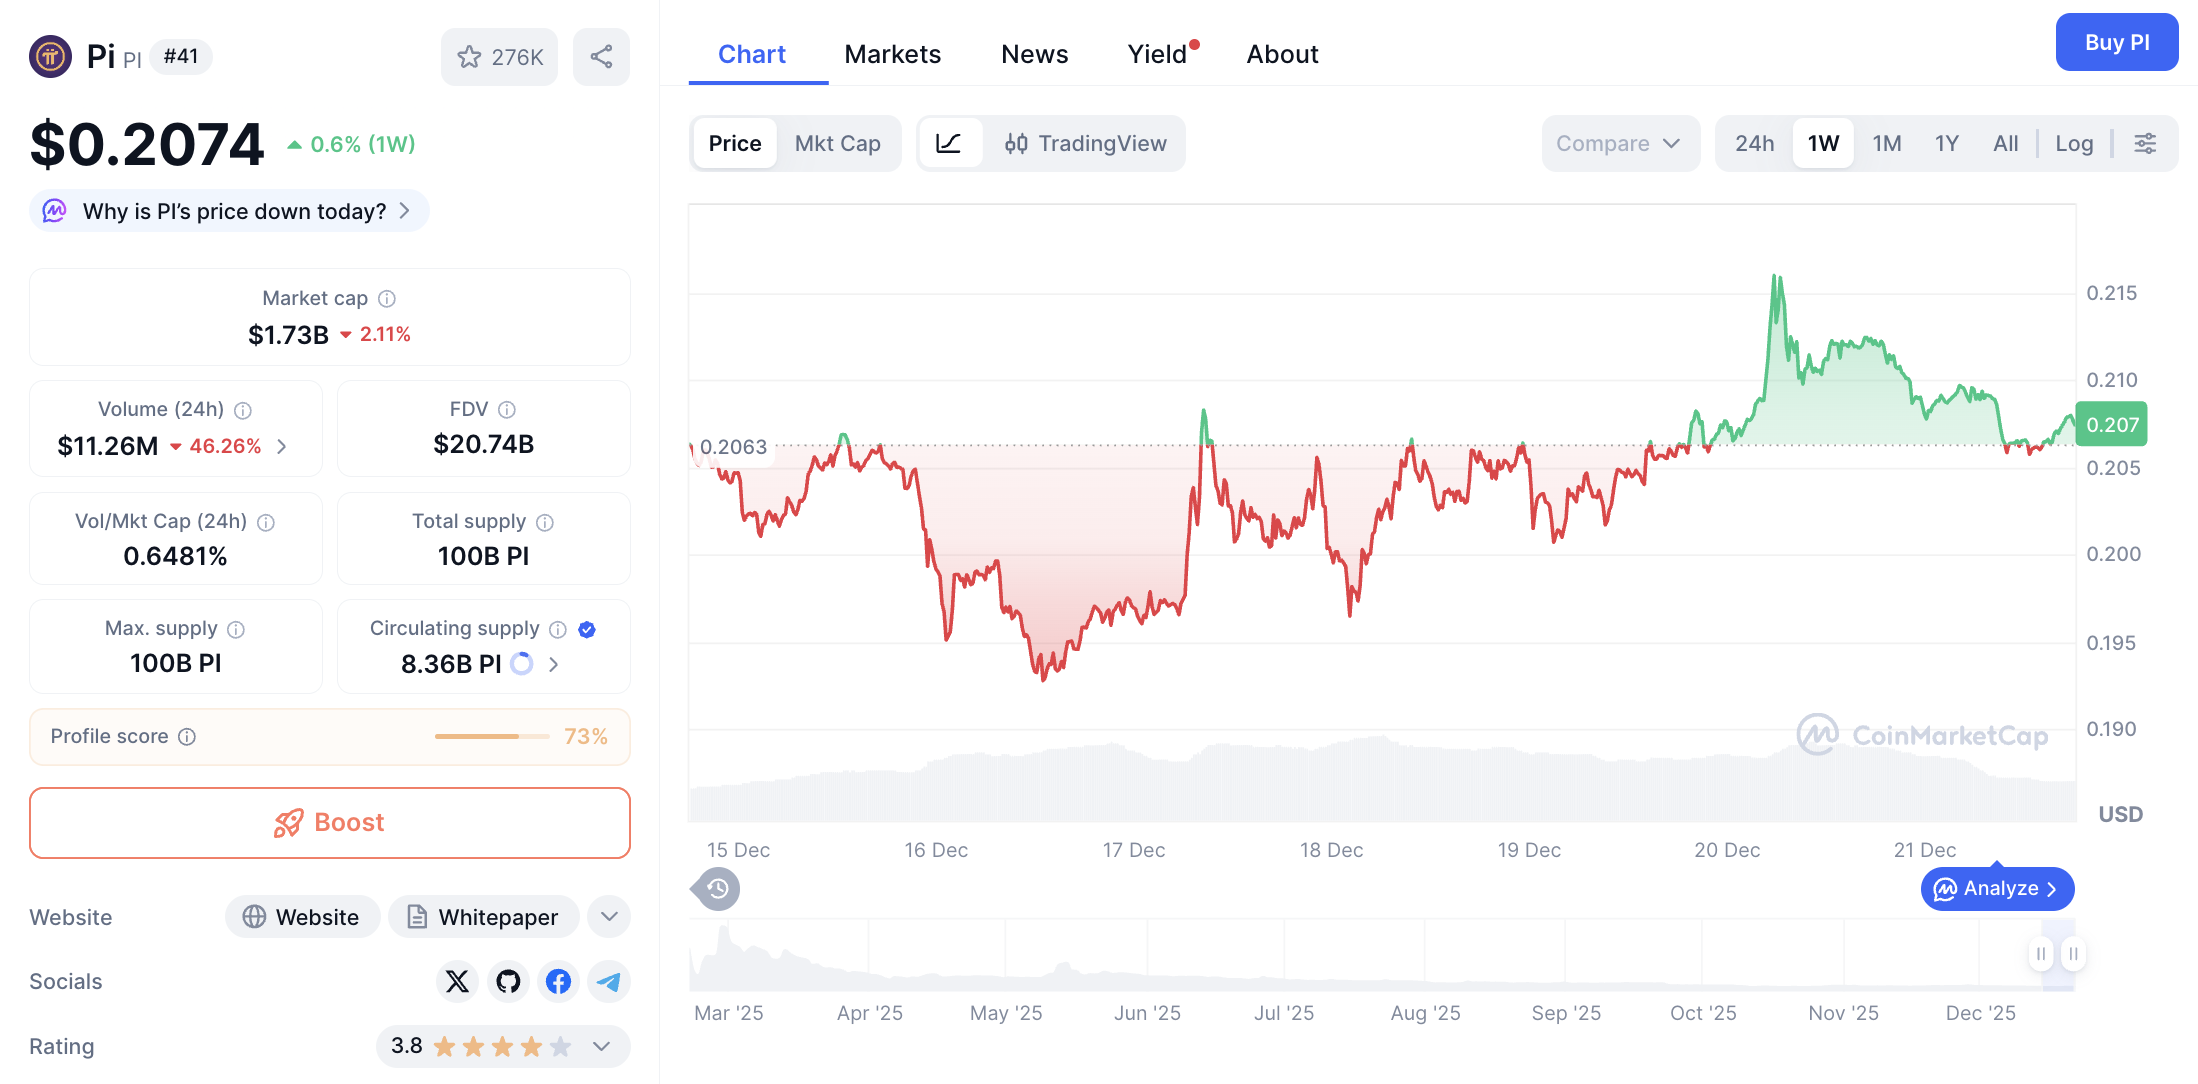Open the share icon next to watchlist
The width and height of the screenshot is (2198, 1084).
[x=601, y=57]
